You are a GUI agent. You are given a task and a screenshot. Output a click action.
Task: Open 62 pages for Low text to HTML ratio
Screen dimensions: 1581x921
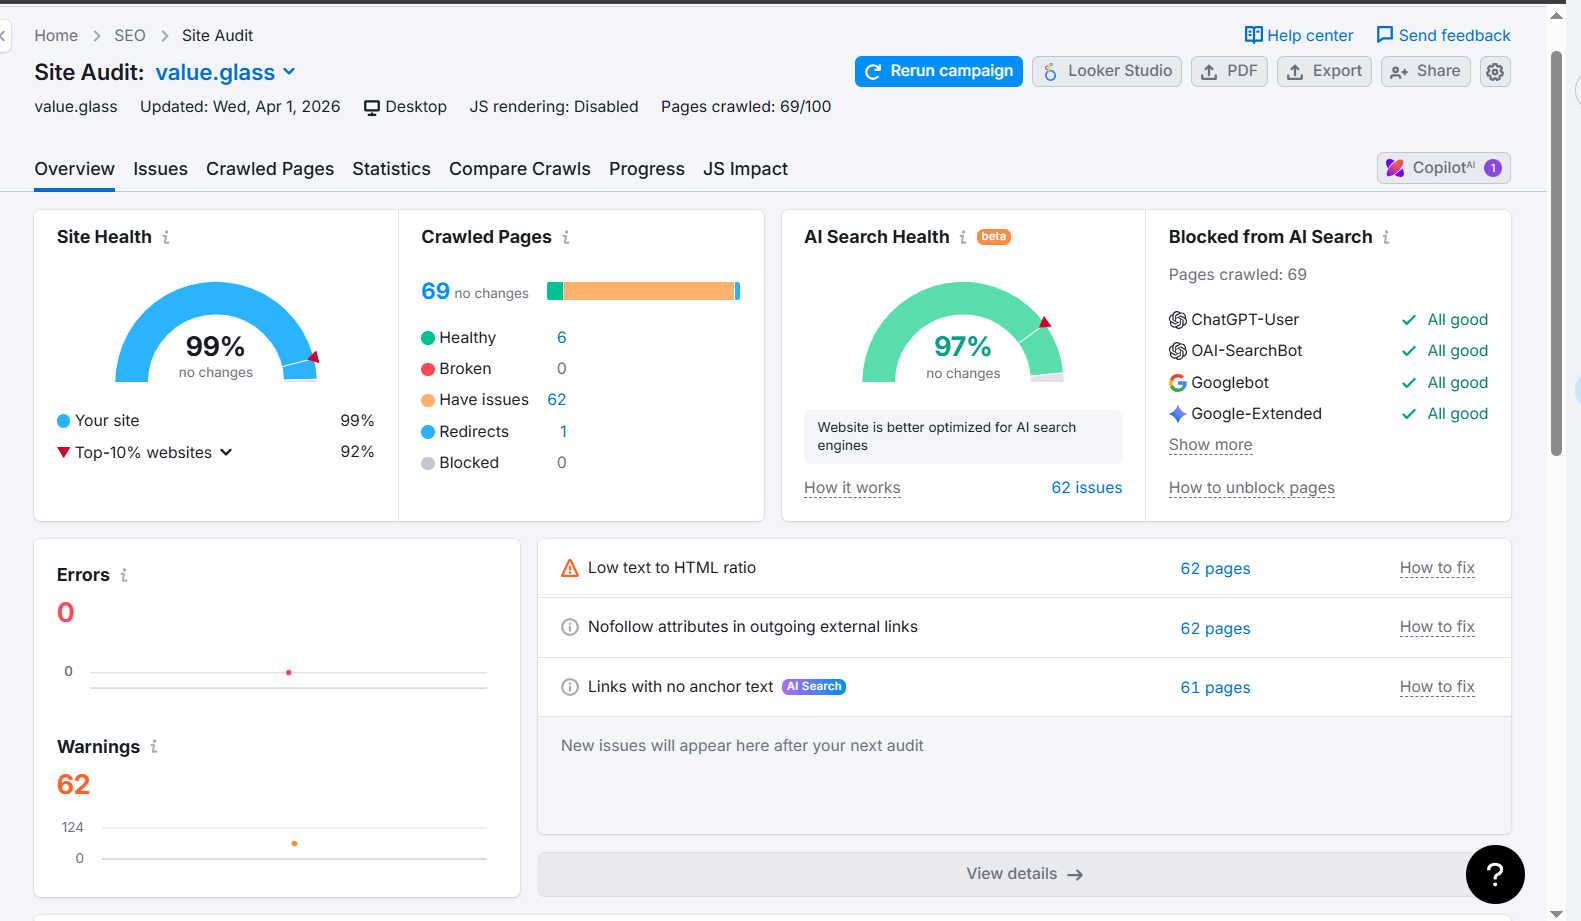click(x=1215, y=569)
